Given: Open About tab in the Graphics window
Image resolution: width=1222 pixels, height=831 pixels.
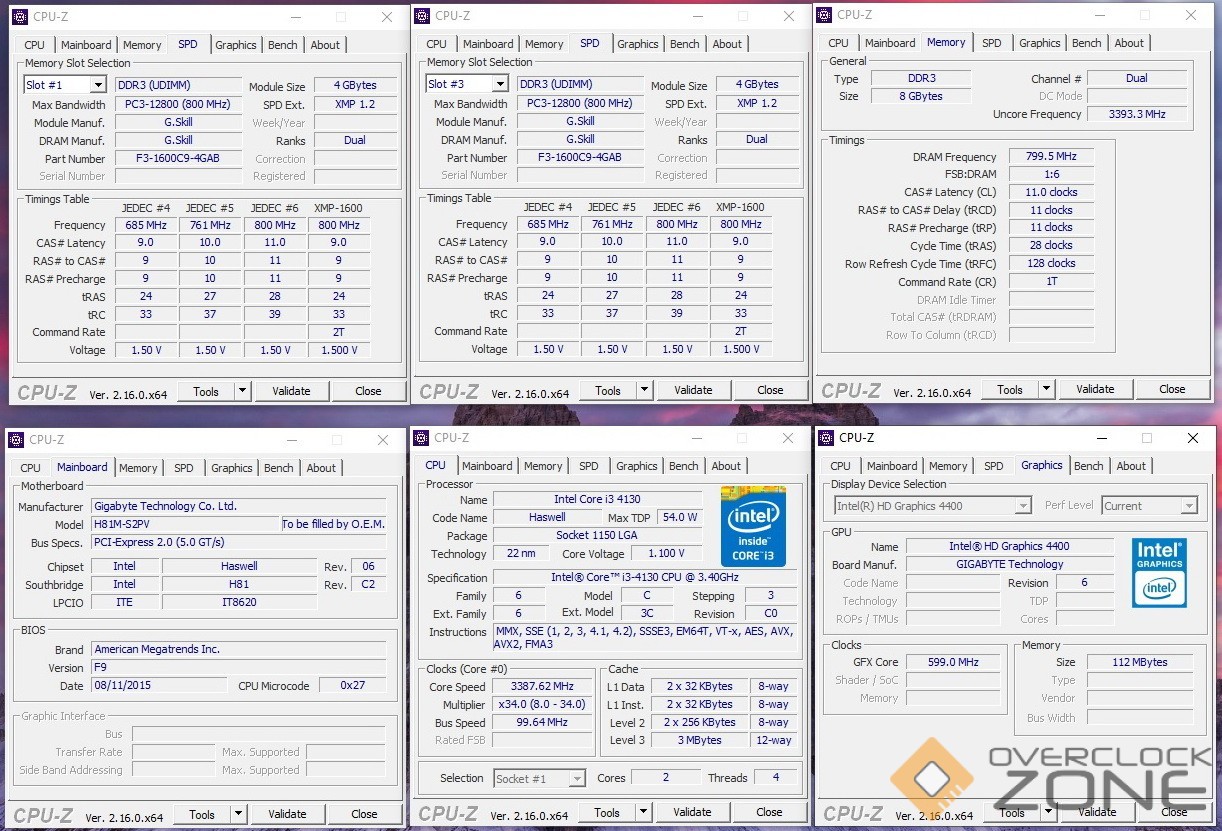Looking at the screenshot, I should tap(1131, 466).
